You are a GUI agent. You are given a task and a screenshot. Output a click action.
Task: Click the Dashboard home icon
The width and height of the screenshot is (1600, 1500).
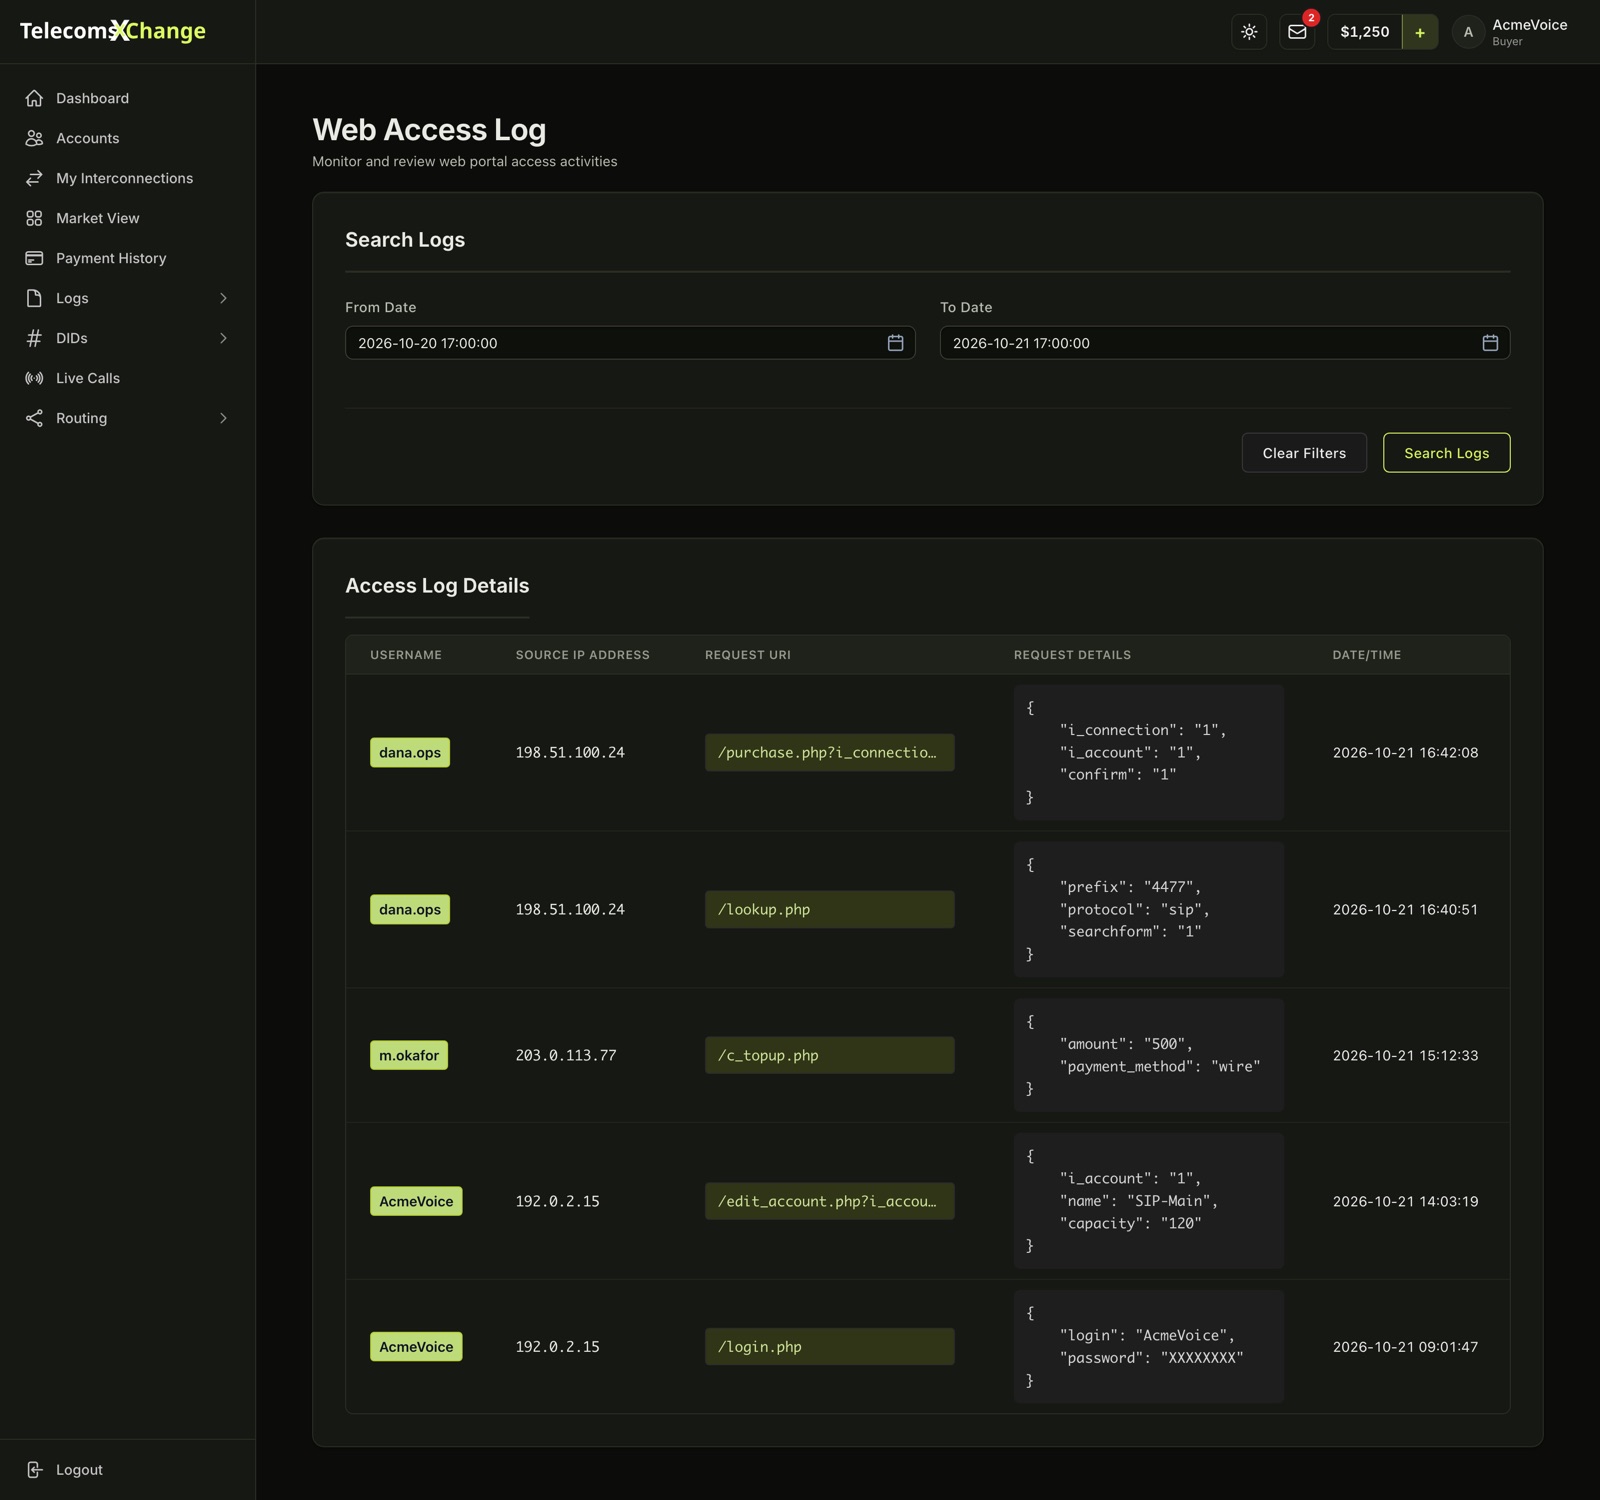tap(34, 98)
